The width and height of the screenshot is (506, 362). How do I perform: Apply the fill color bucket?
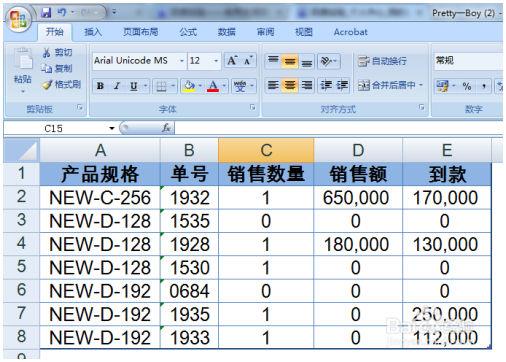point(189,86)
